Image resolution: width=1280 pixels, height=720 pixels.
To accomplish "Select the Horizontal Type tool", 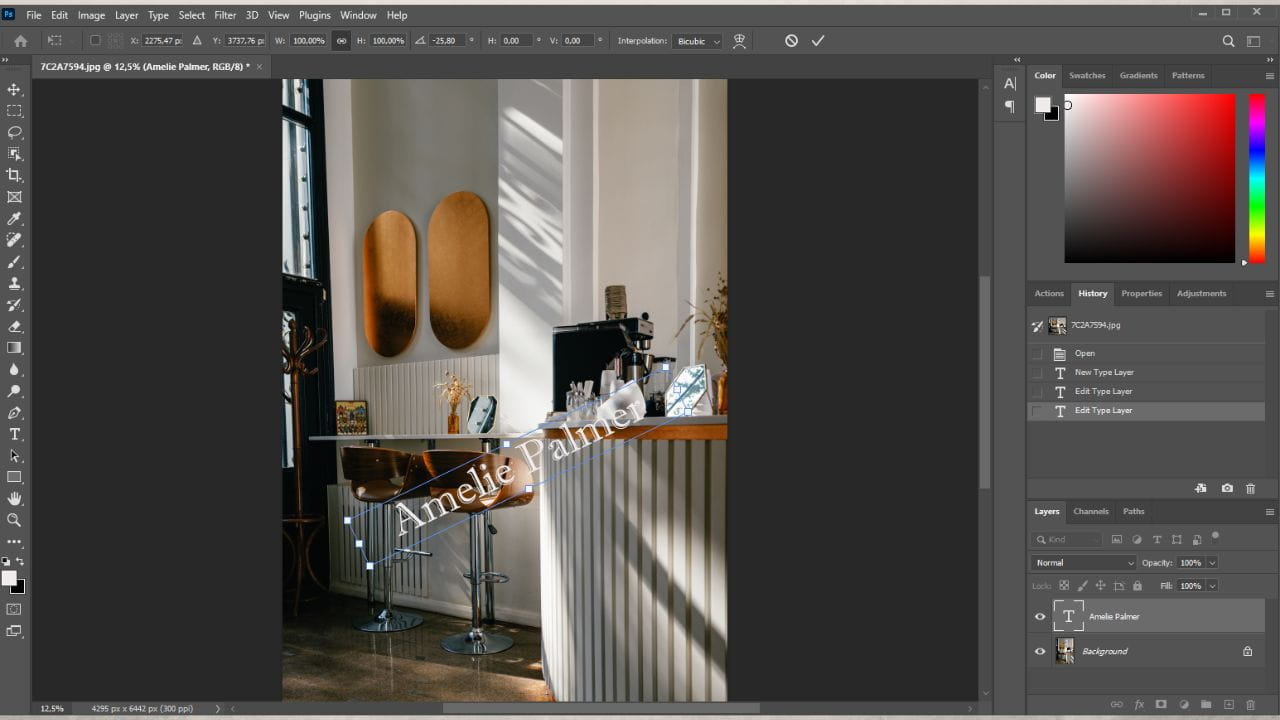I will (x=15, y=434).
